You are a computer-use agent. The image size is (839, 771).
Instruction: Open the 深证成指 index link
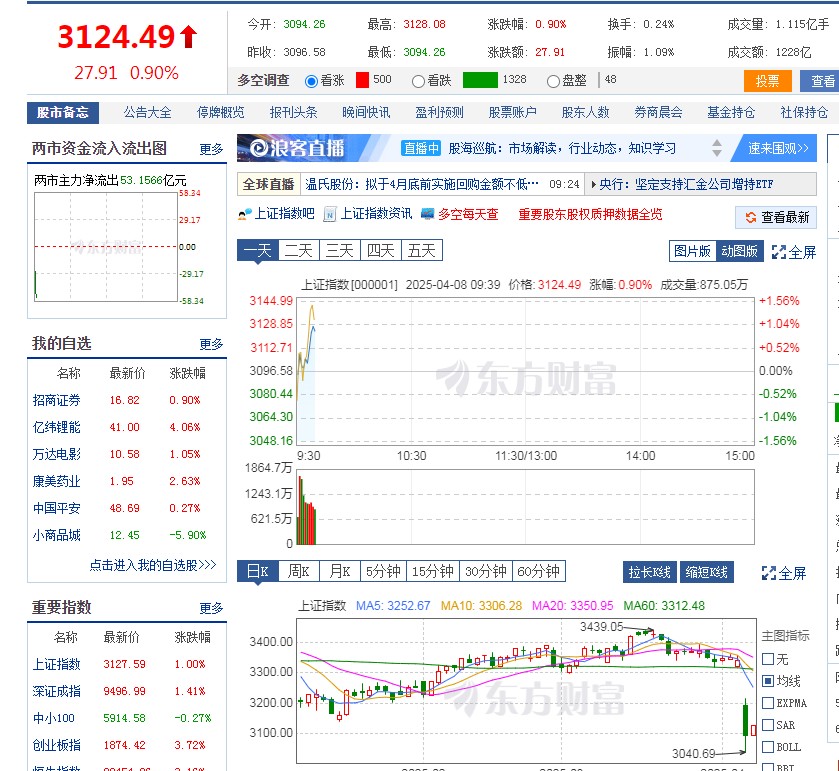[x=57, y=691]
